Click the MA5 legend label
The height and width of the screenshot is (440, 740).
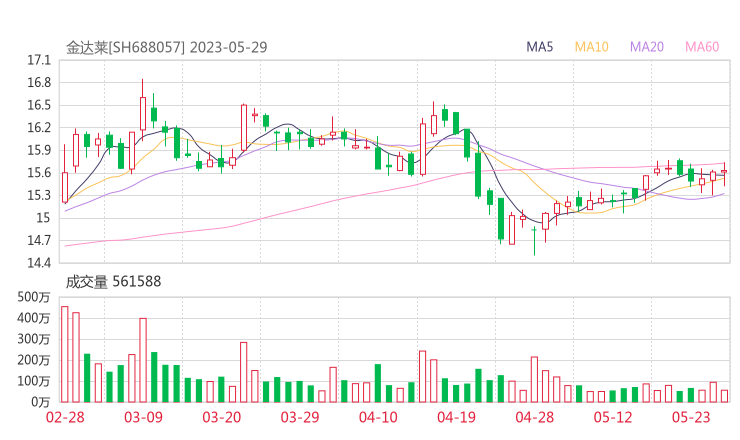539,47
